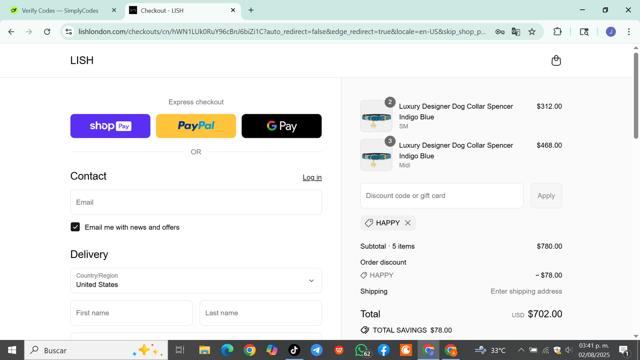This screenshot has height=360, width=640.
Task: Open the password manager key icon
Action: (x=500, y=31)
